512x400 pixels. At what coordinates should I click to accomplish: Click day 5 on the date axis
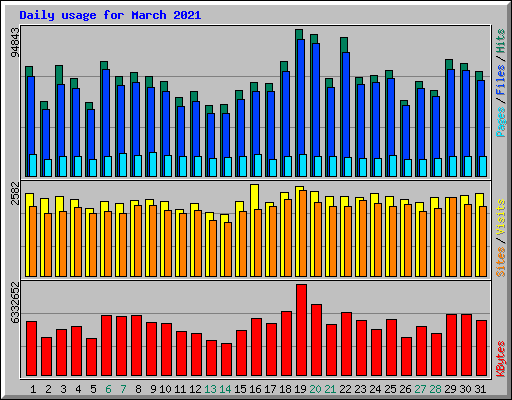[93, 389]
